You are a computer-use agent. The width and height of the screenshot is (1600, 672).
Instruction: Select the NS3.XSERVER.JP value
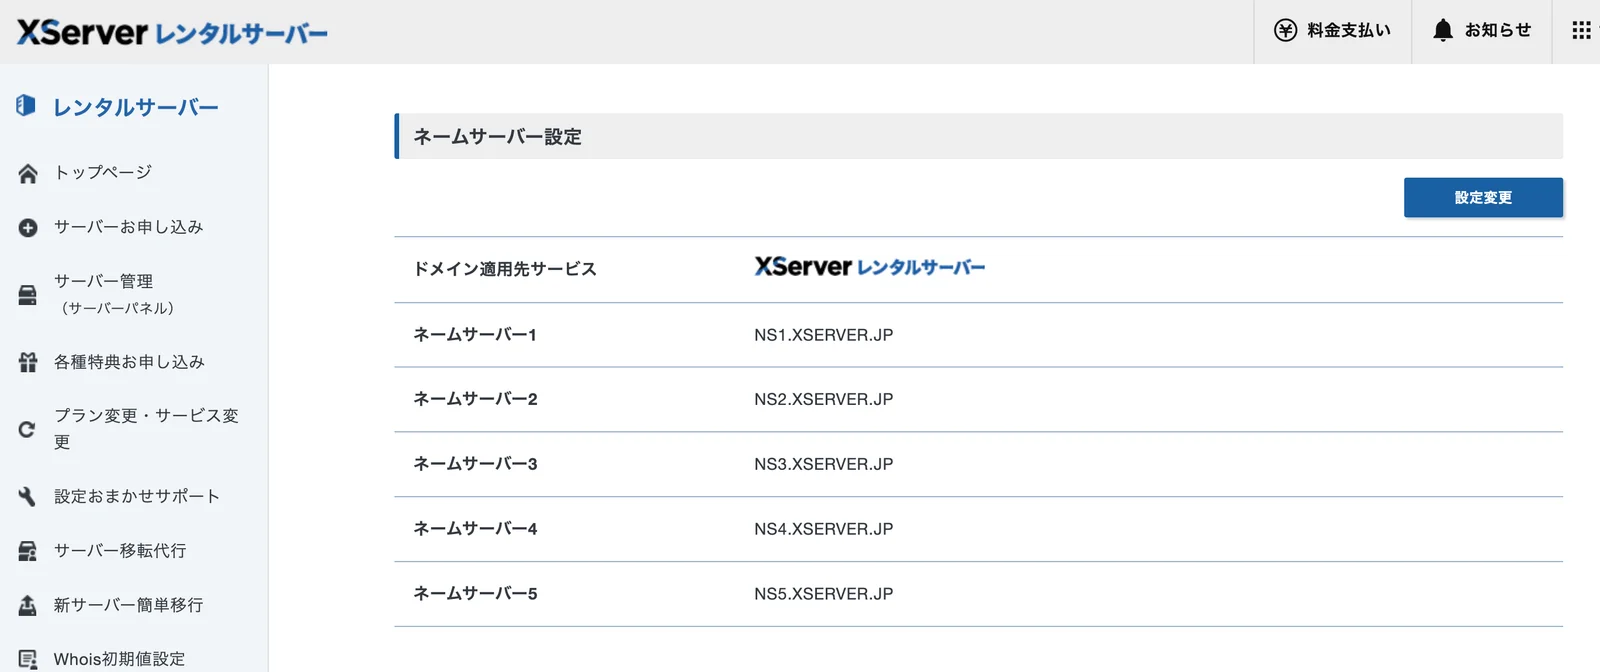click(824, 464)
